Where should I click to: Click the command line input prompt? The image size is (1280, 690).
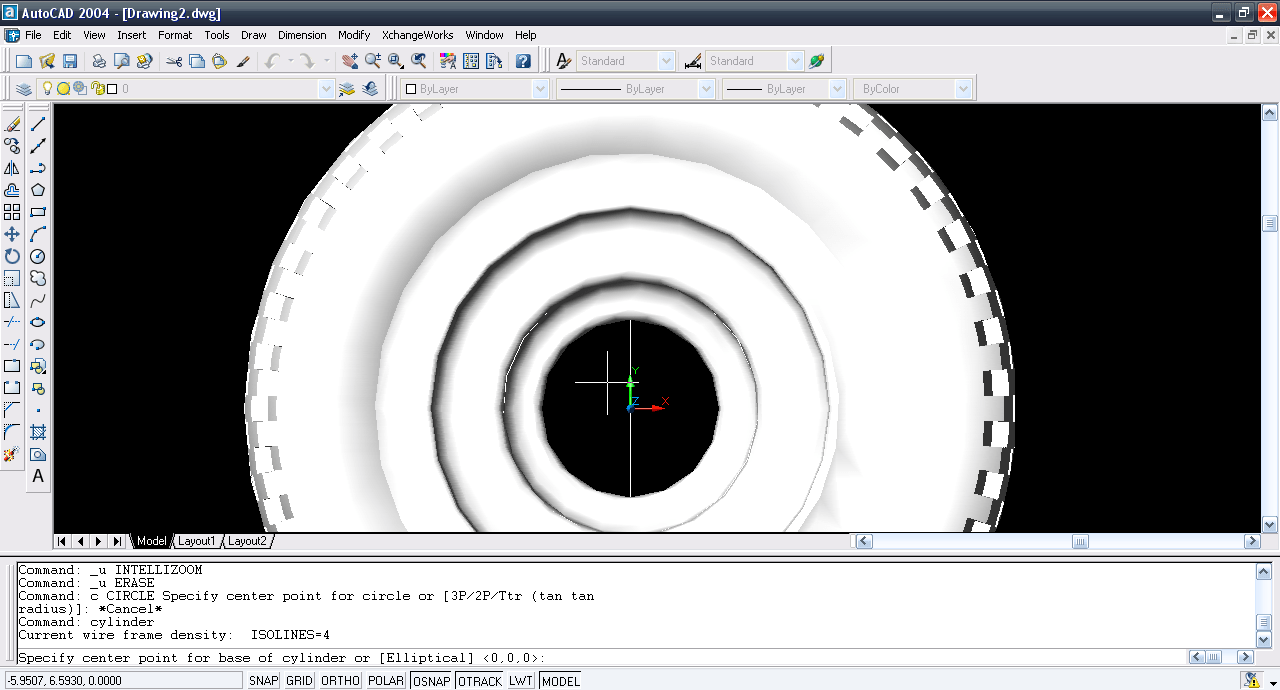click(600, 658)
